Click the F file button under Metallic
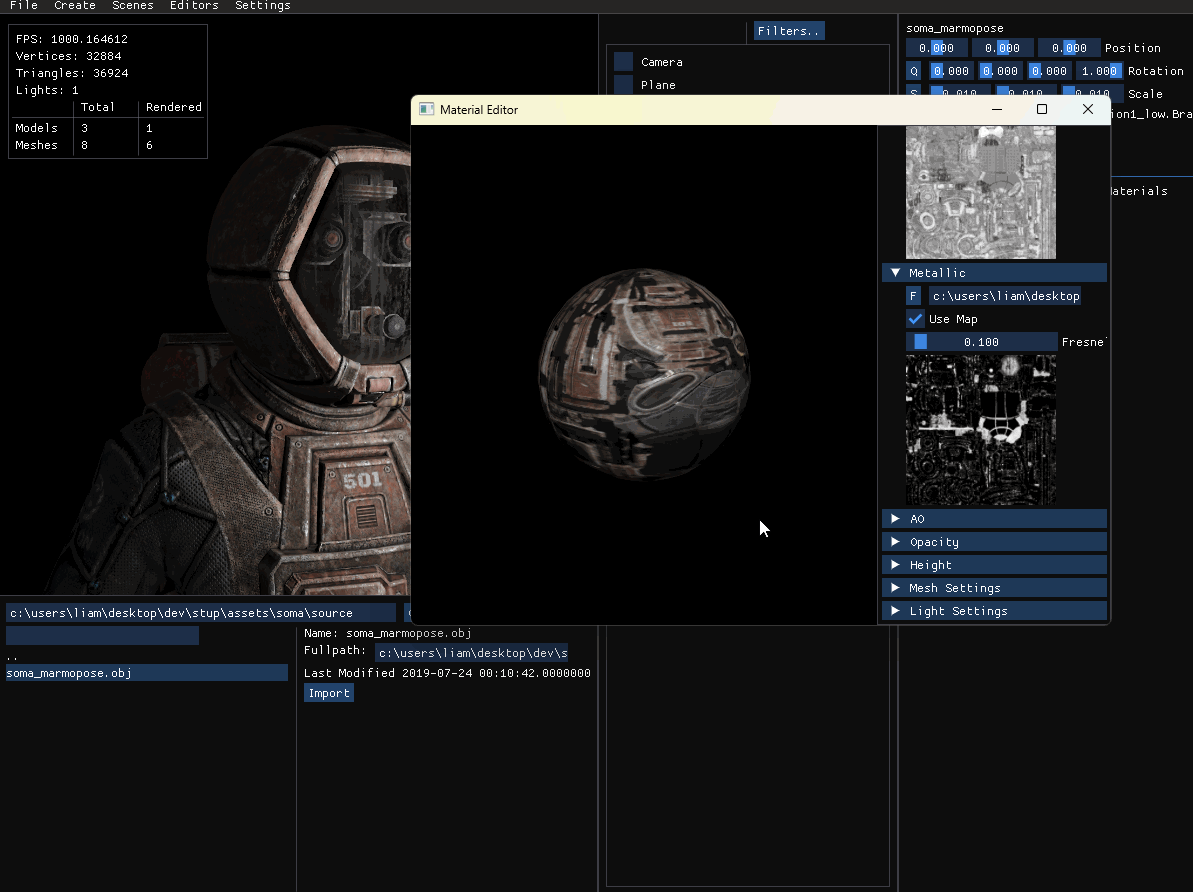This screenshot has width=1193, height=892. click(913, 296)
